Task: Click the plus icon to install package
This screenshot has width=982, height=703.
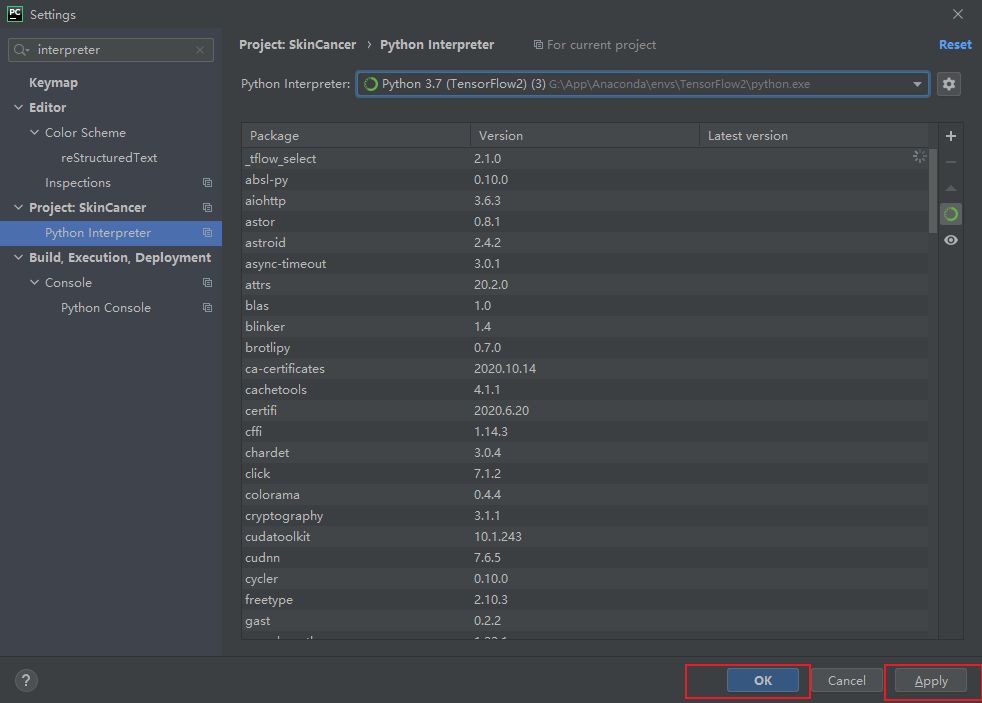Action: tap(950, 136)
